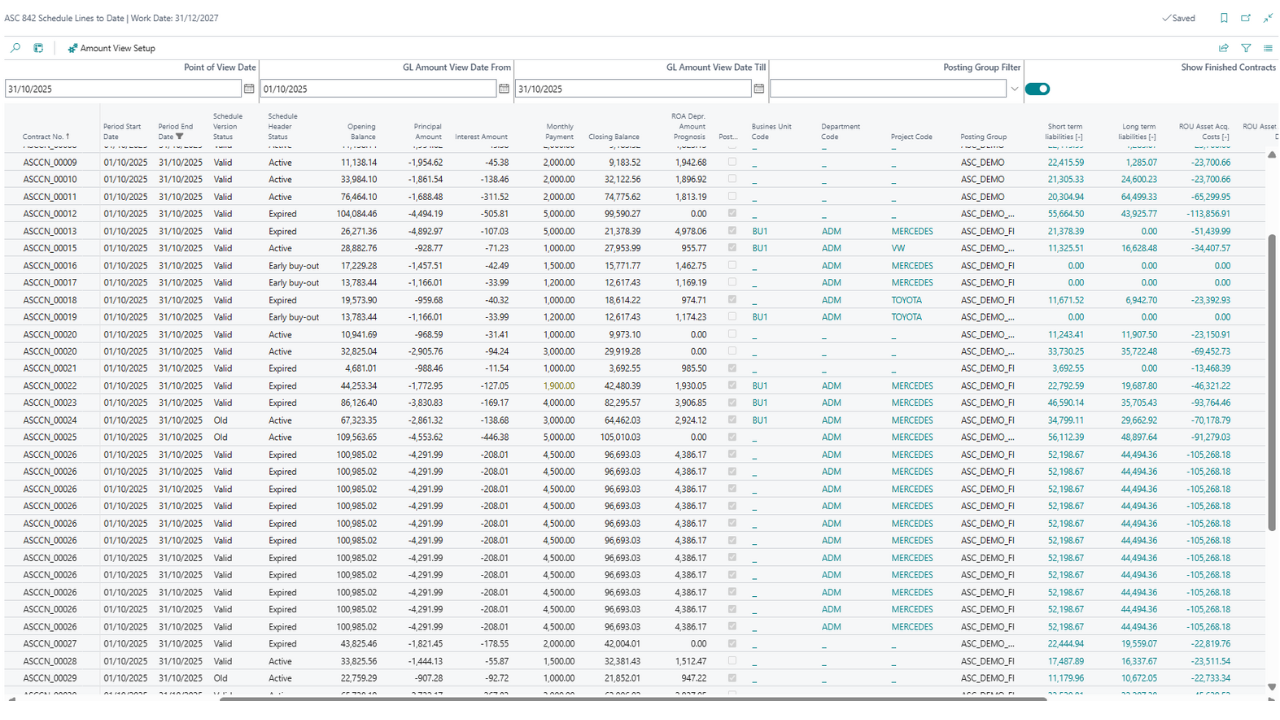Sort by Contract No. column header
This screenshot has height=720, width=1280.
click(x=46, y=136)
